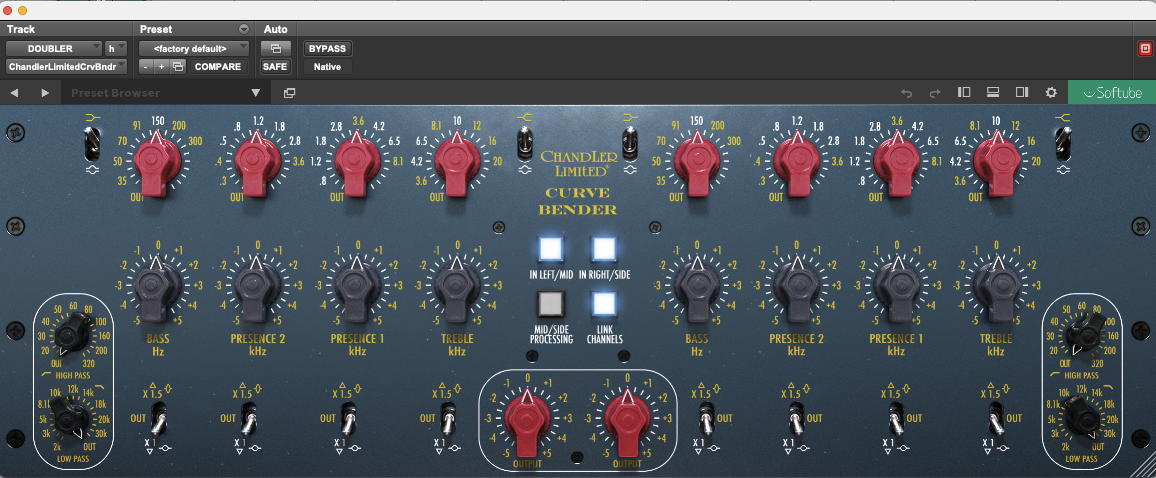Image resolution: width=1156 pixels, height=478 pixels.
Task: Select previous setting with minus button
Action: [x=146, y=66]
